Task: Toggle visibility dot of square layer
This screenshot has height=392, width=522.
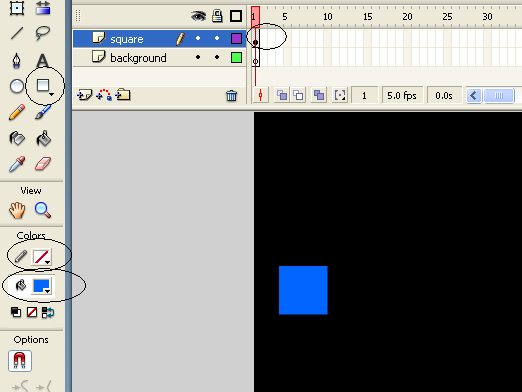Action: [x=198, y=38]
